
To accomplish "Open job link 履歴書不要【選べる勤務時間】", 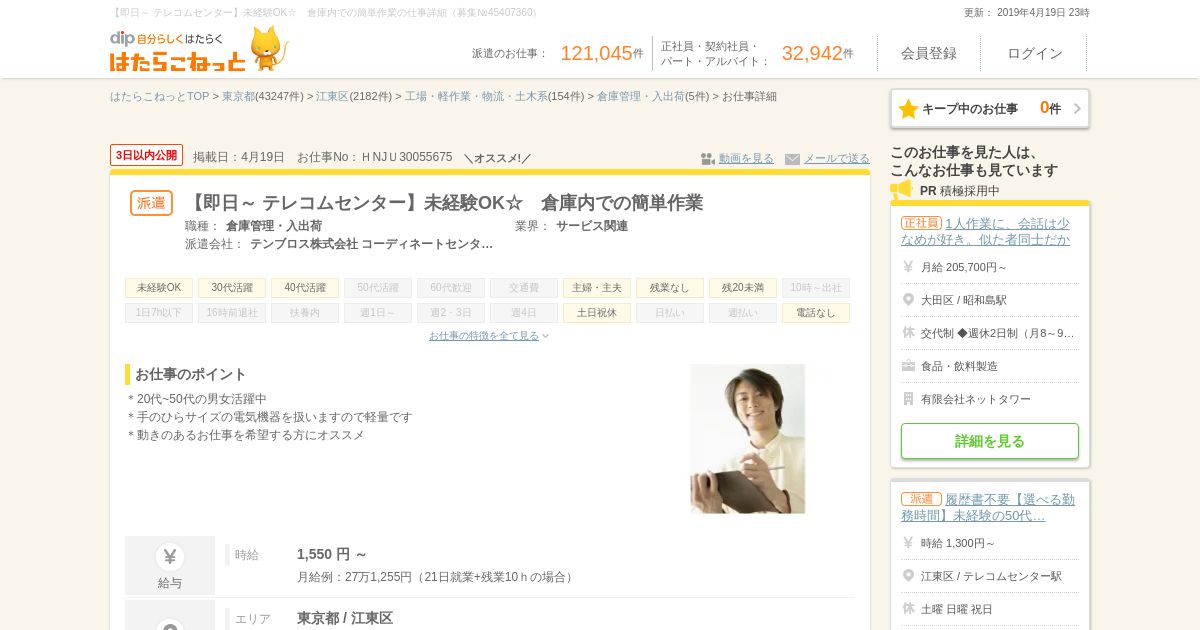I will [988, 507].
